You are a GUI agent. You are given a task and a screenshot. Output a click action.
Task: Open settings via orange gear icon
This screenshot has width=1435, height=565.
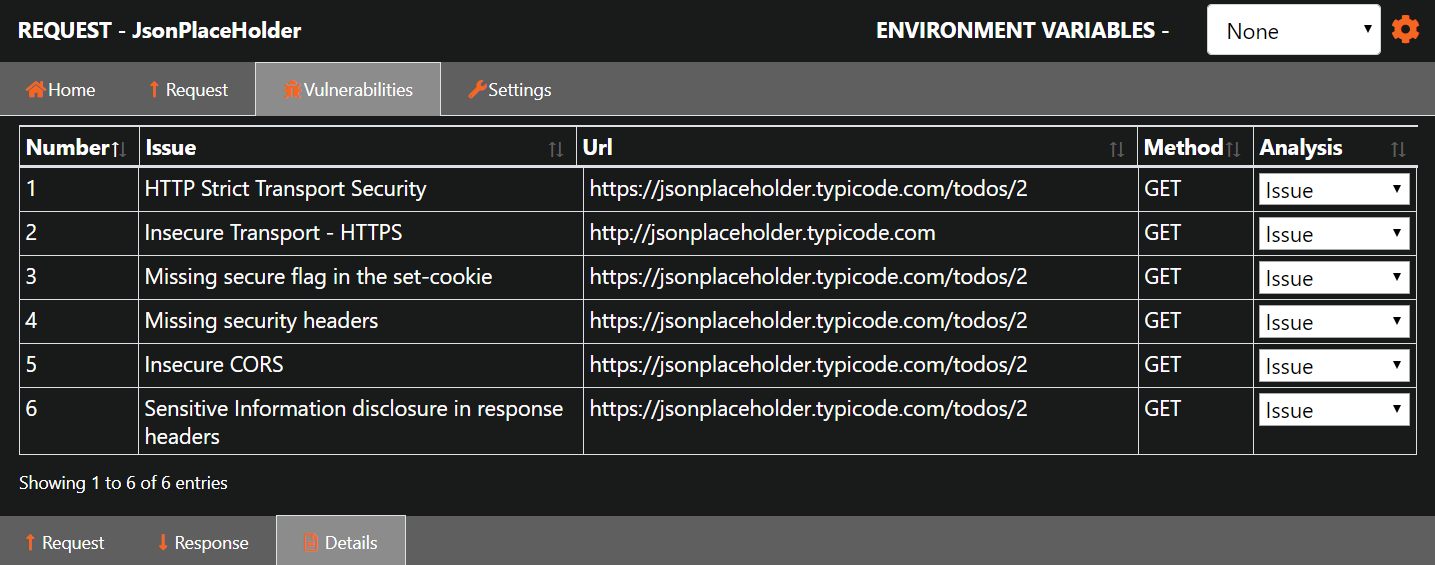1405,30
